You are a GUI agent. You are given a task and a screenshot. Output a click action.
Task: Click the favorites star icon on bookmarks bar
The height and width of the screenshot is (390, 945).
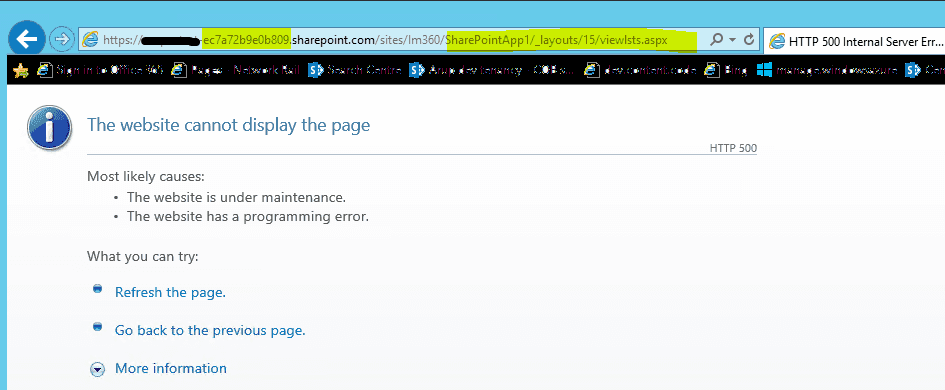pos(20,71)
